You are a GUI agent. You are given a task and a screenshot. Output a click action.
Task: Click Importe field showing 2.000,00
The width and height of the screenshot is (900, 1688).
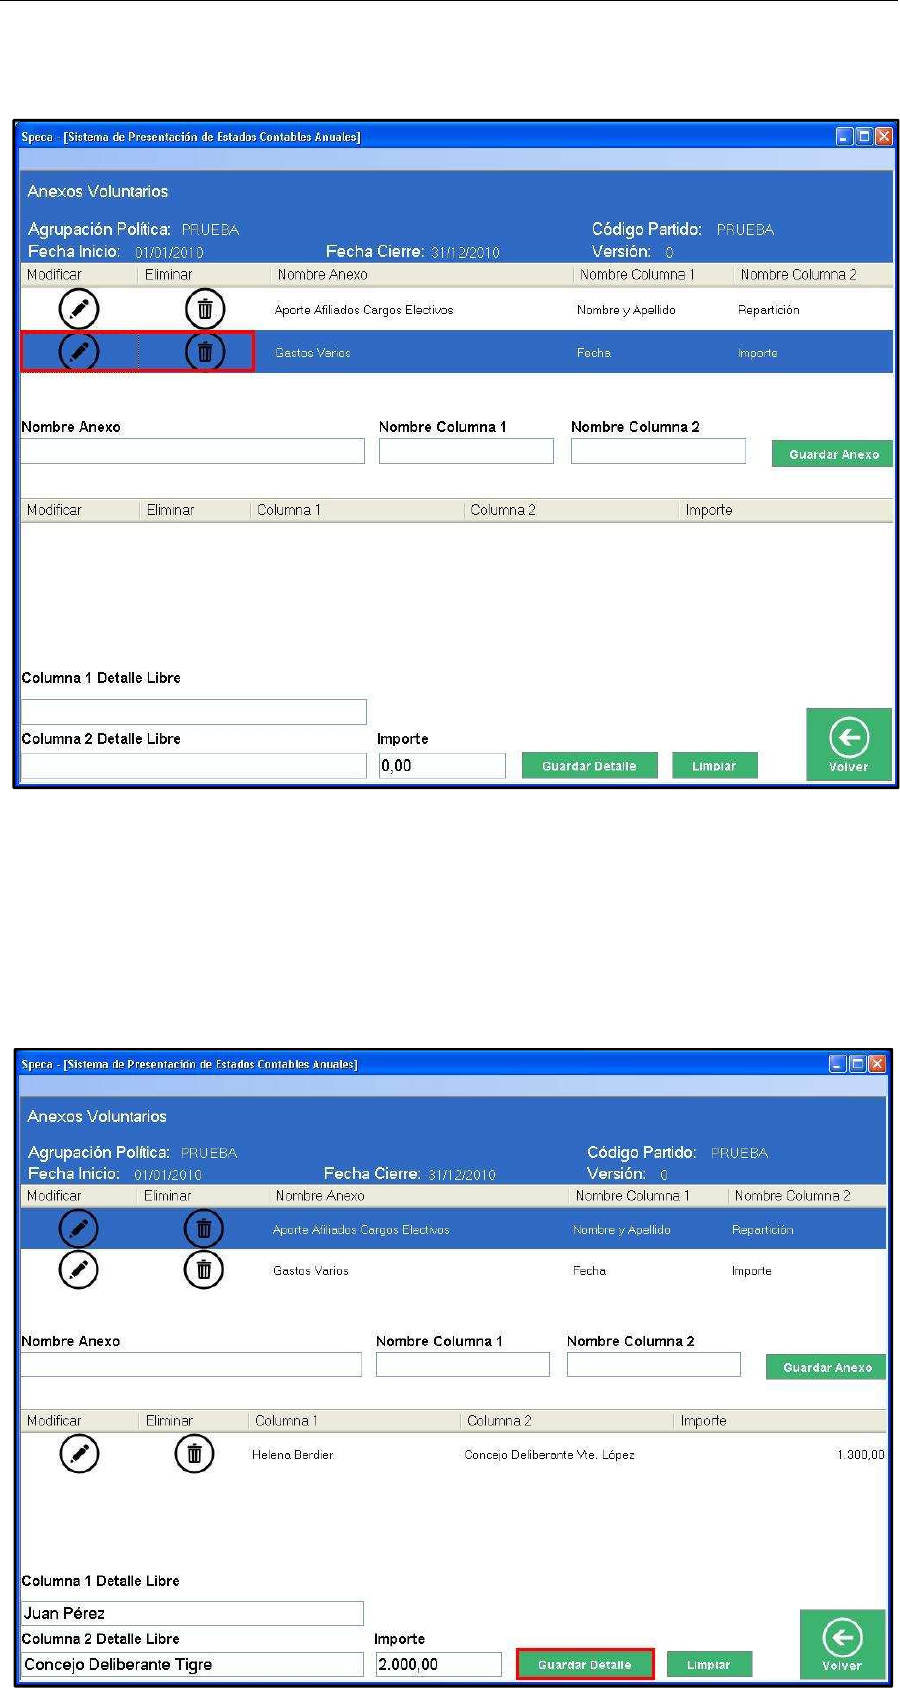(438, 1665)
